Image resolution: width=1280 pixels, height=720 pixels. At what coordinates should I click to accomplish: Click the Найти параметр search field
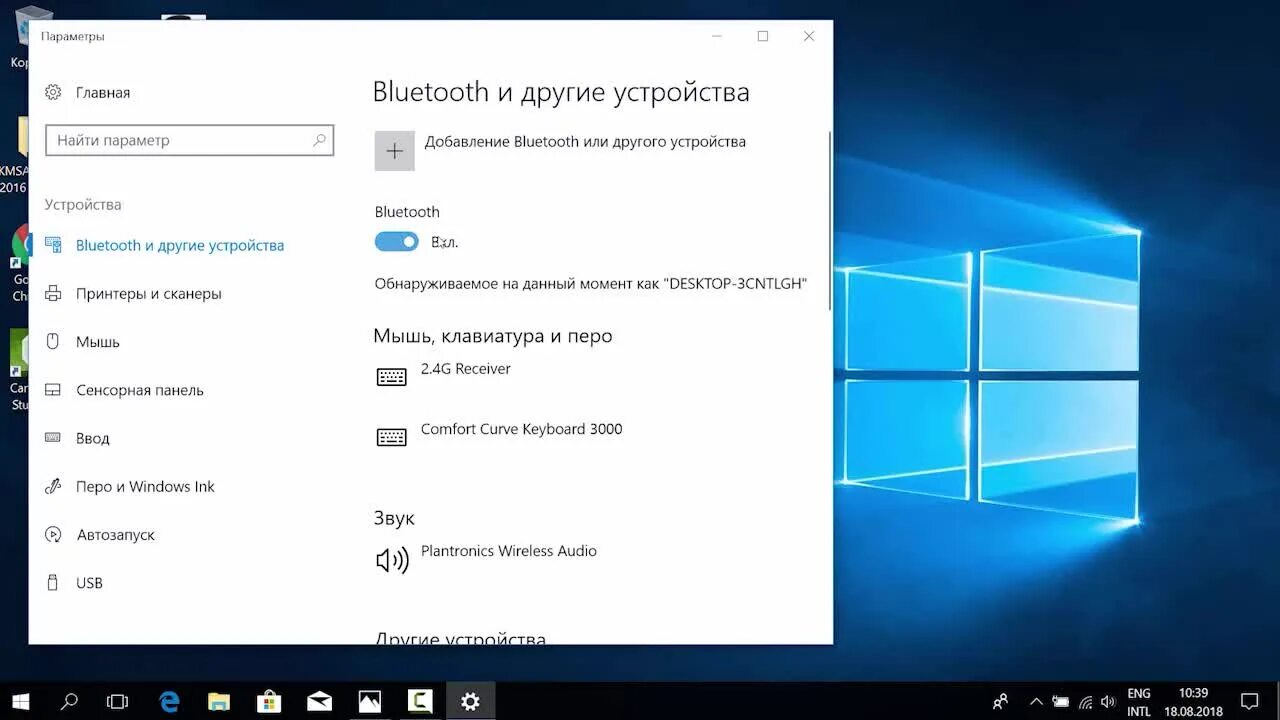(x=189, y=140)
